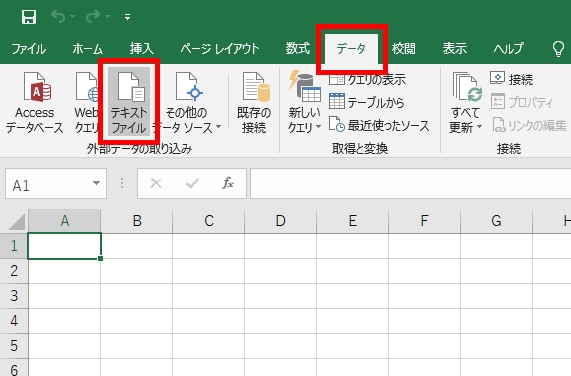Viewport: 571px width, 376px height.
Task: Open the Undo history dropdown arrow
Action: click(72, 17)
